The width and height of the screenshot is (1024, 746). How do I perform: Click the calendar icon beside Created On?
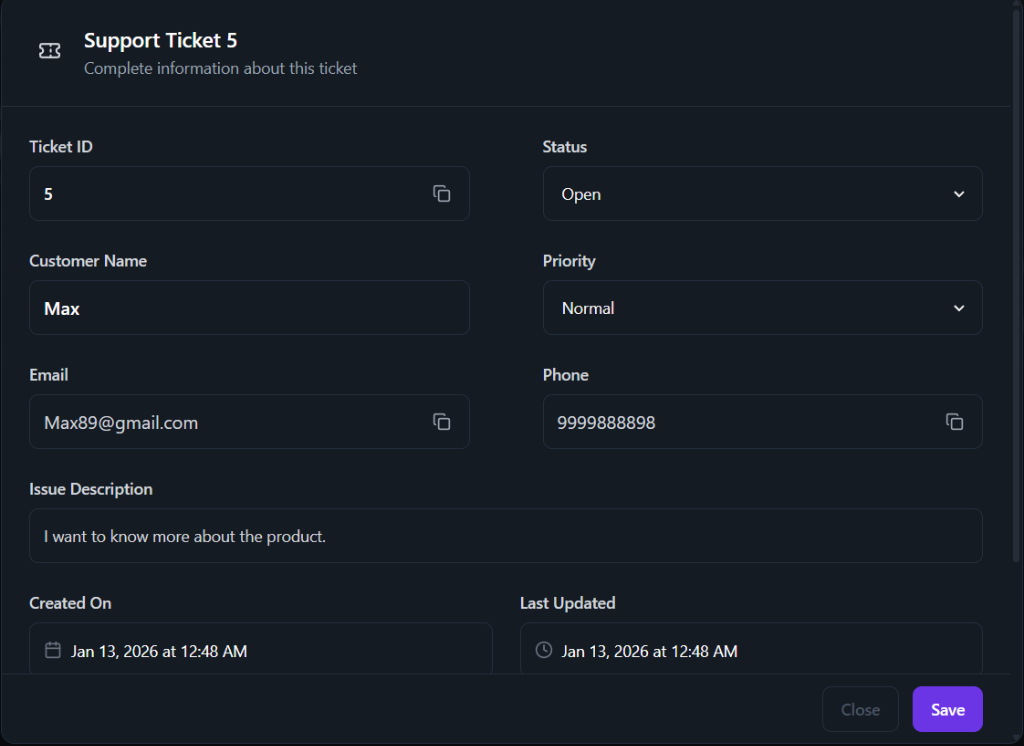[53, 649]
